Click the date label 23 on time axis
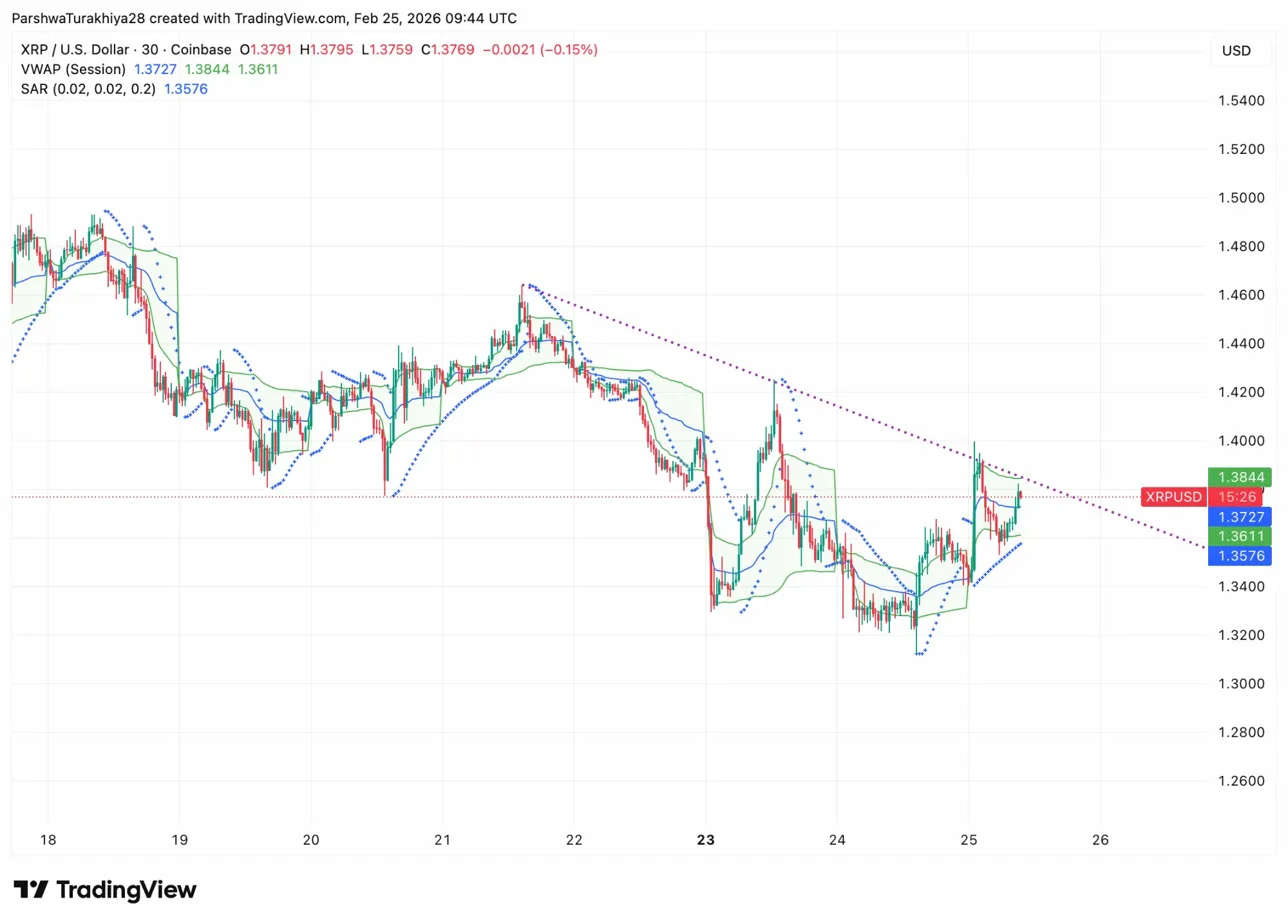This screenshot has height=924, width=1288. (706, 839)
